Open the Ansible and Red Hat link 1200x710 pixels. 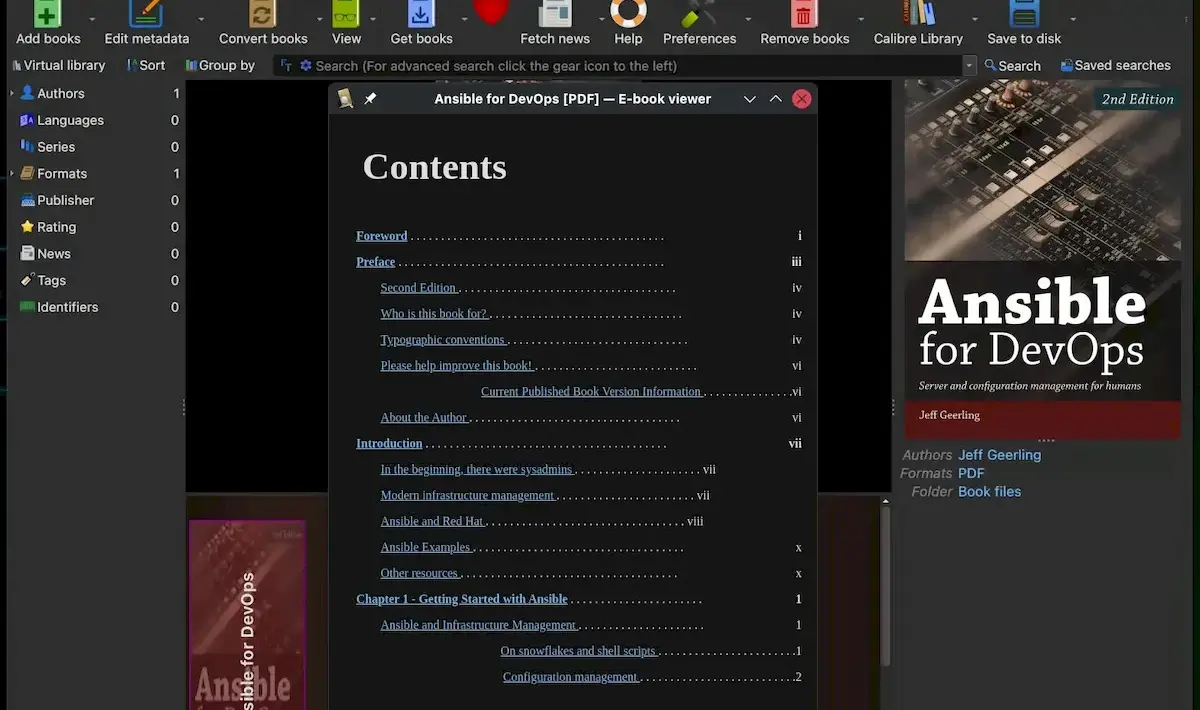432,521
